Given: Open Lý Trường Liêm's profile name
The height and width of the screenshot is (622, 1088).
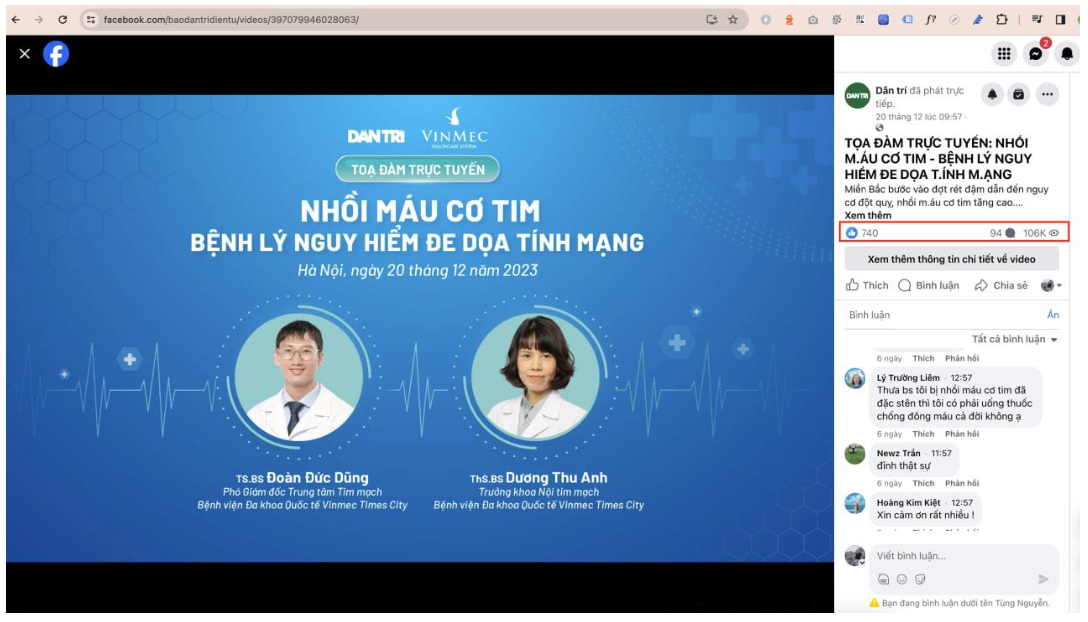Looking at the screenshot, I should (908, 378).
